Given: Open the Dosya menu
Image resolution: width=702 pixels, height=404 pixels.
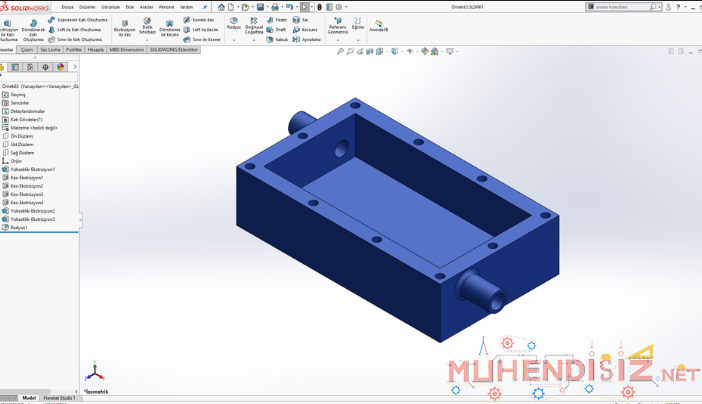Looking at the screenshot, I should (67, 6).
